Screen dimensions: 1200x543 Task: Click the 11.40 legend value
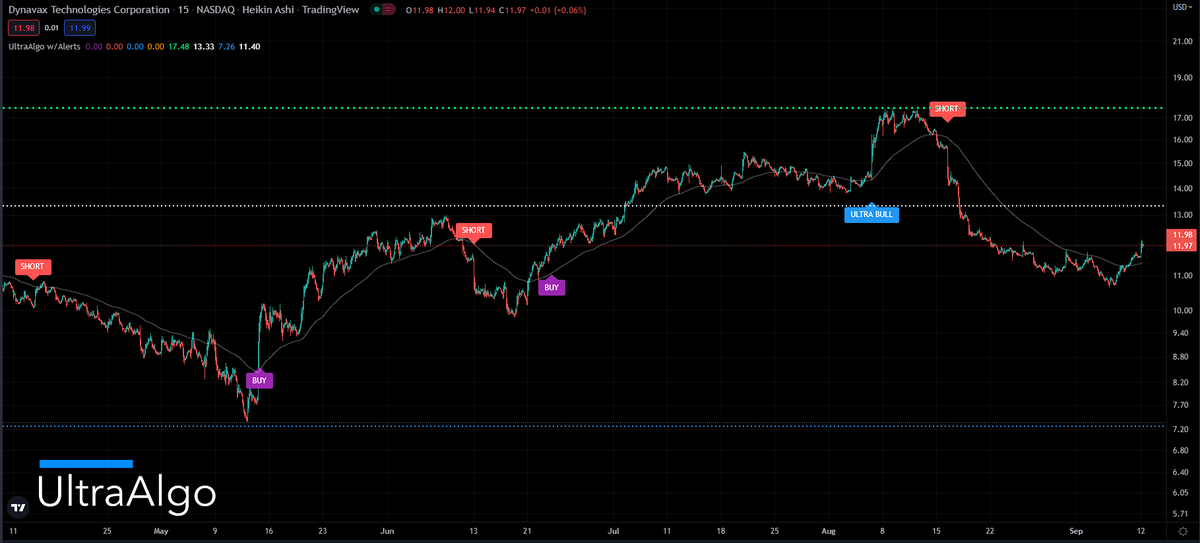click(x=250, y=45)
